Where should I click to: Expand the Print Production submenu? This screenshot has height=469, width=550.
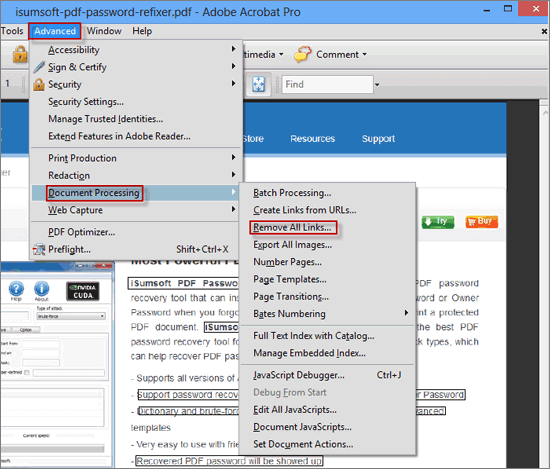pos(135,158)
